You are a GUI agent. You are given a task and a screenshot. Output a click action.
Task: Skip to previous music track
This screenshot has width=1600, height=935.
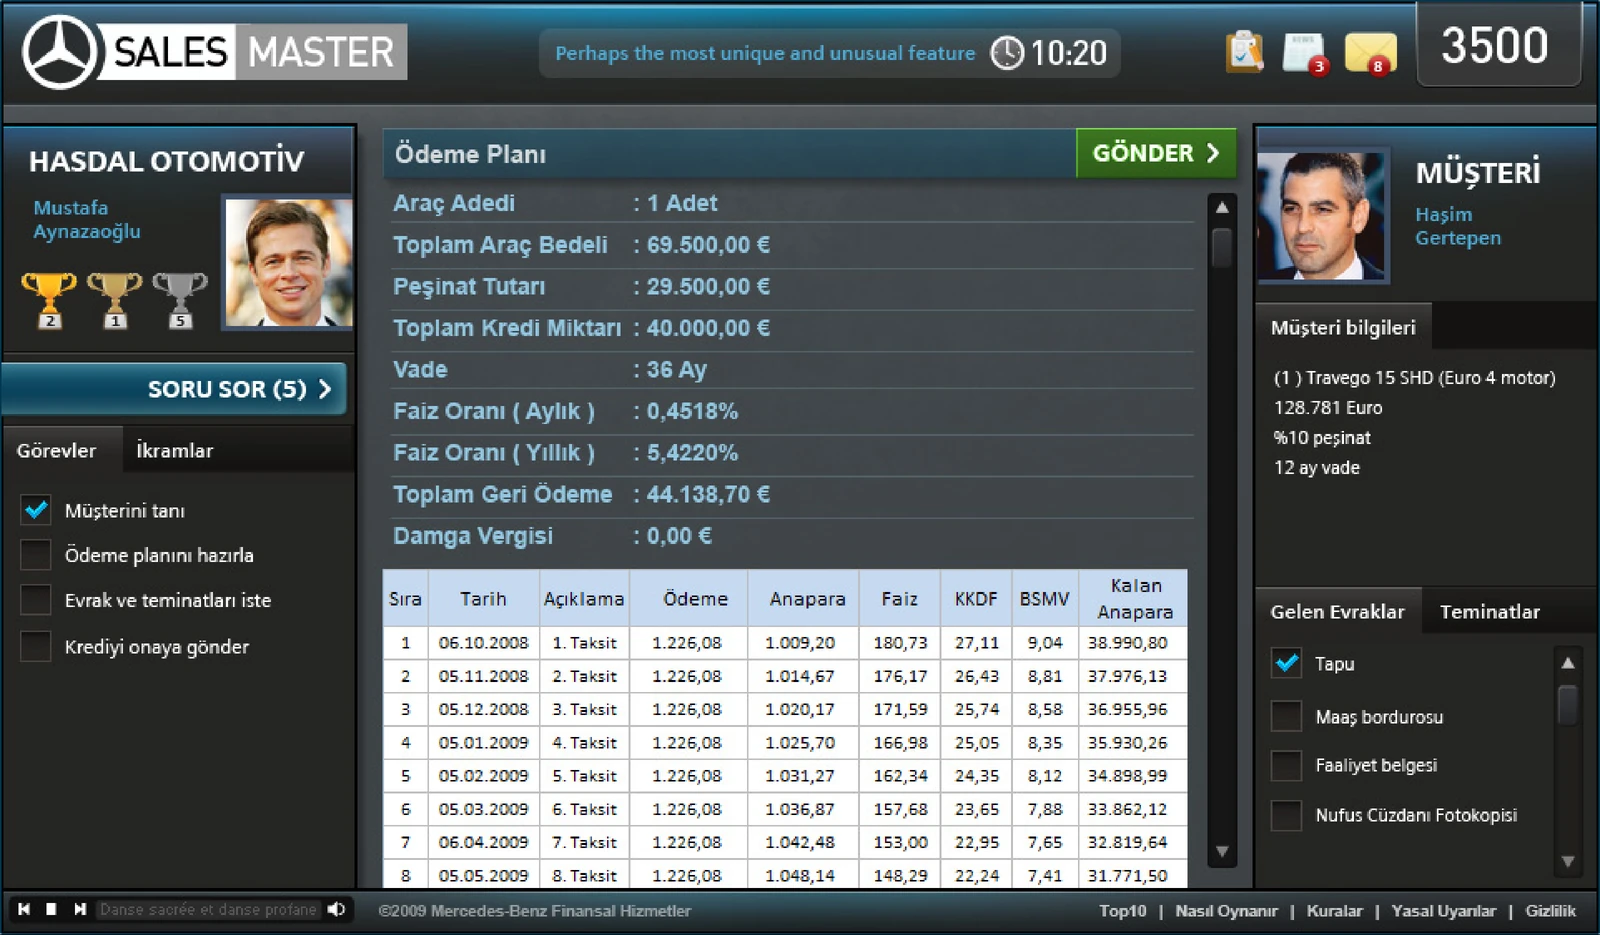point(24,909)
